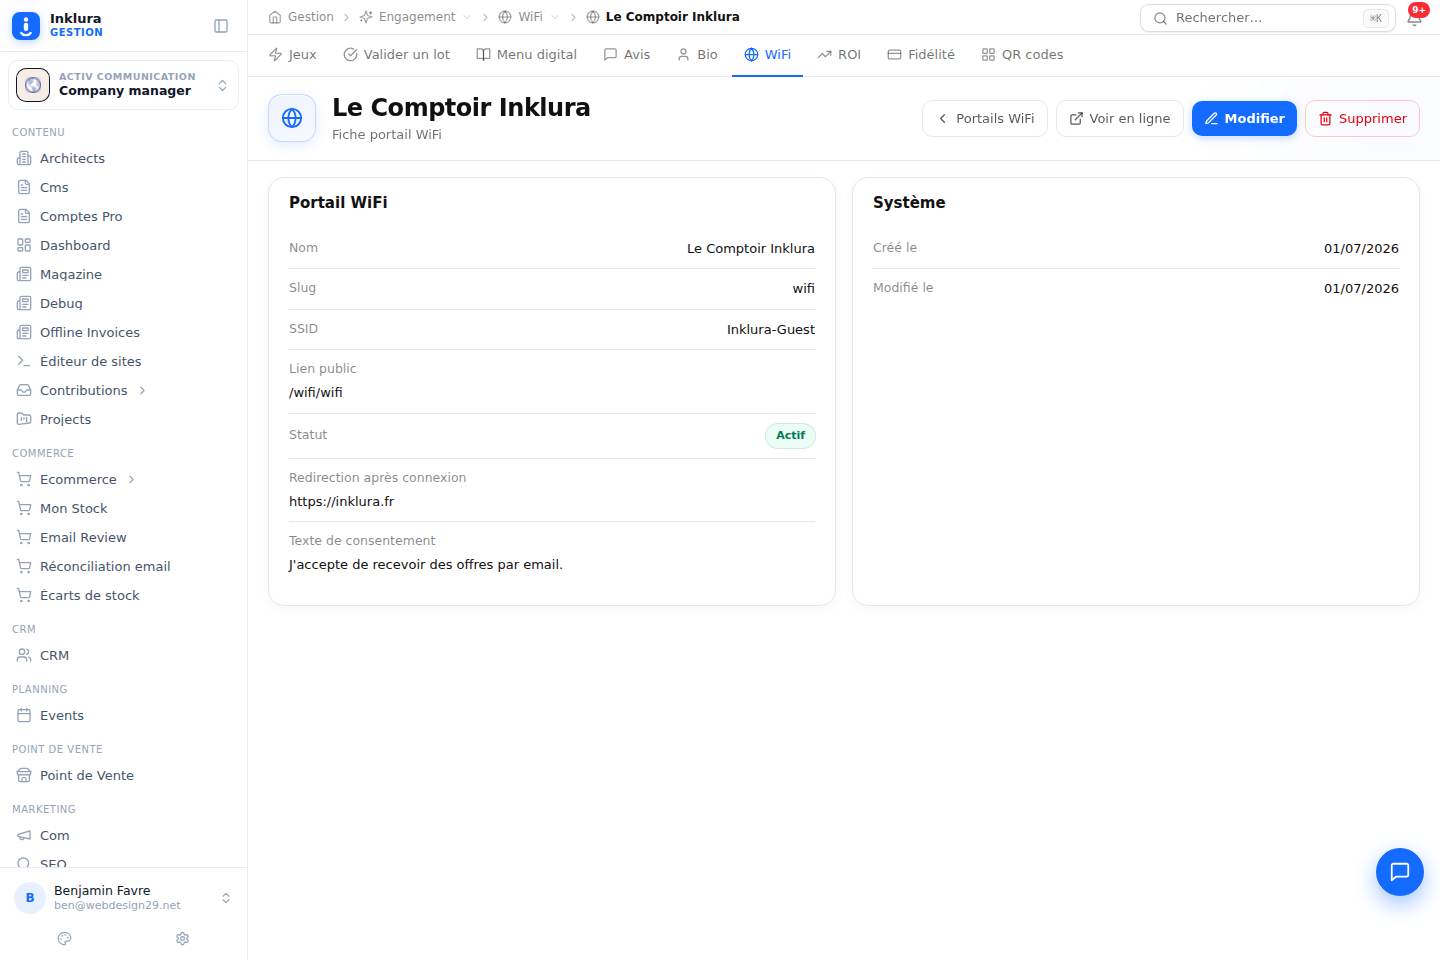Click the Actif status badge
This screenshot has width=1440, height=960.
pyautogui.click(x=790, y=435)
